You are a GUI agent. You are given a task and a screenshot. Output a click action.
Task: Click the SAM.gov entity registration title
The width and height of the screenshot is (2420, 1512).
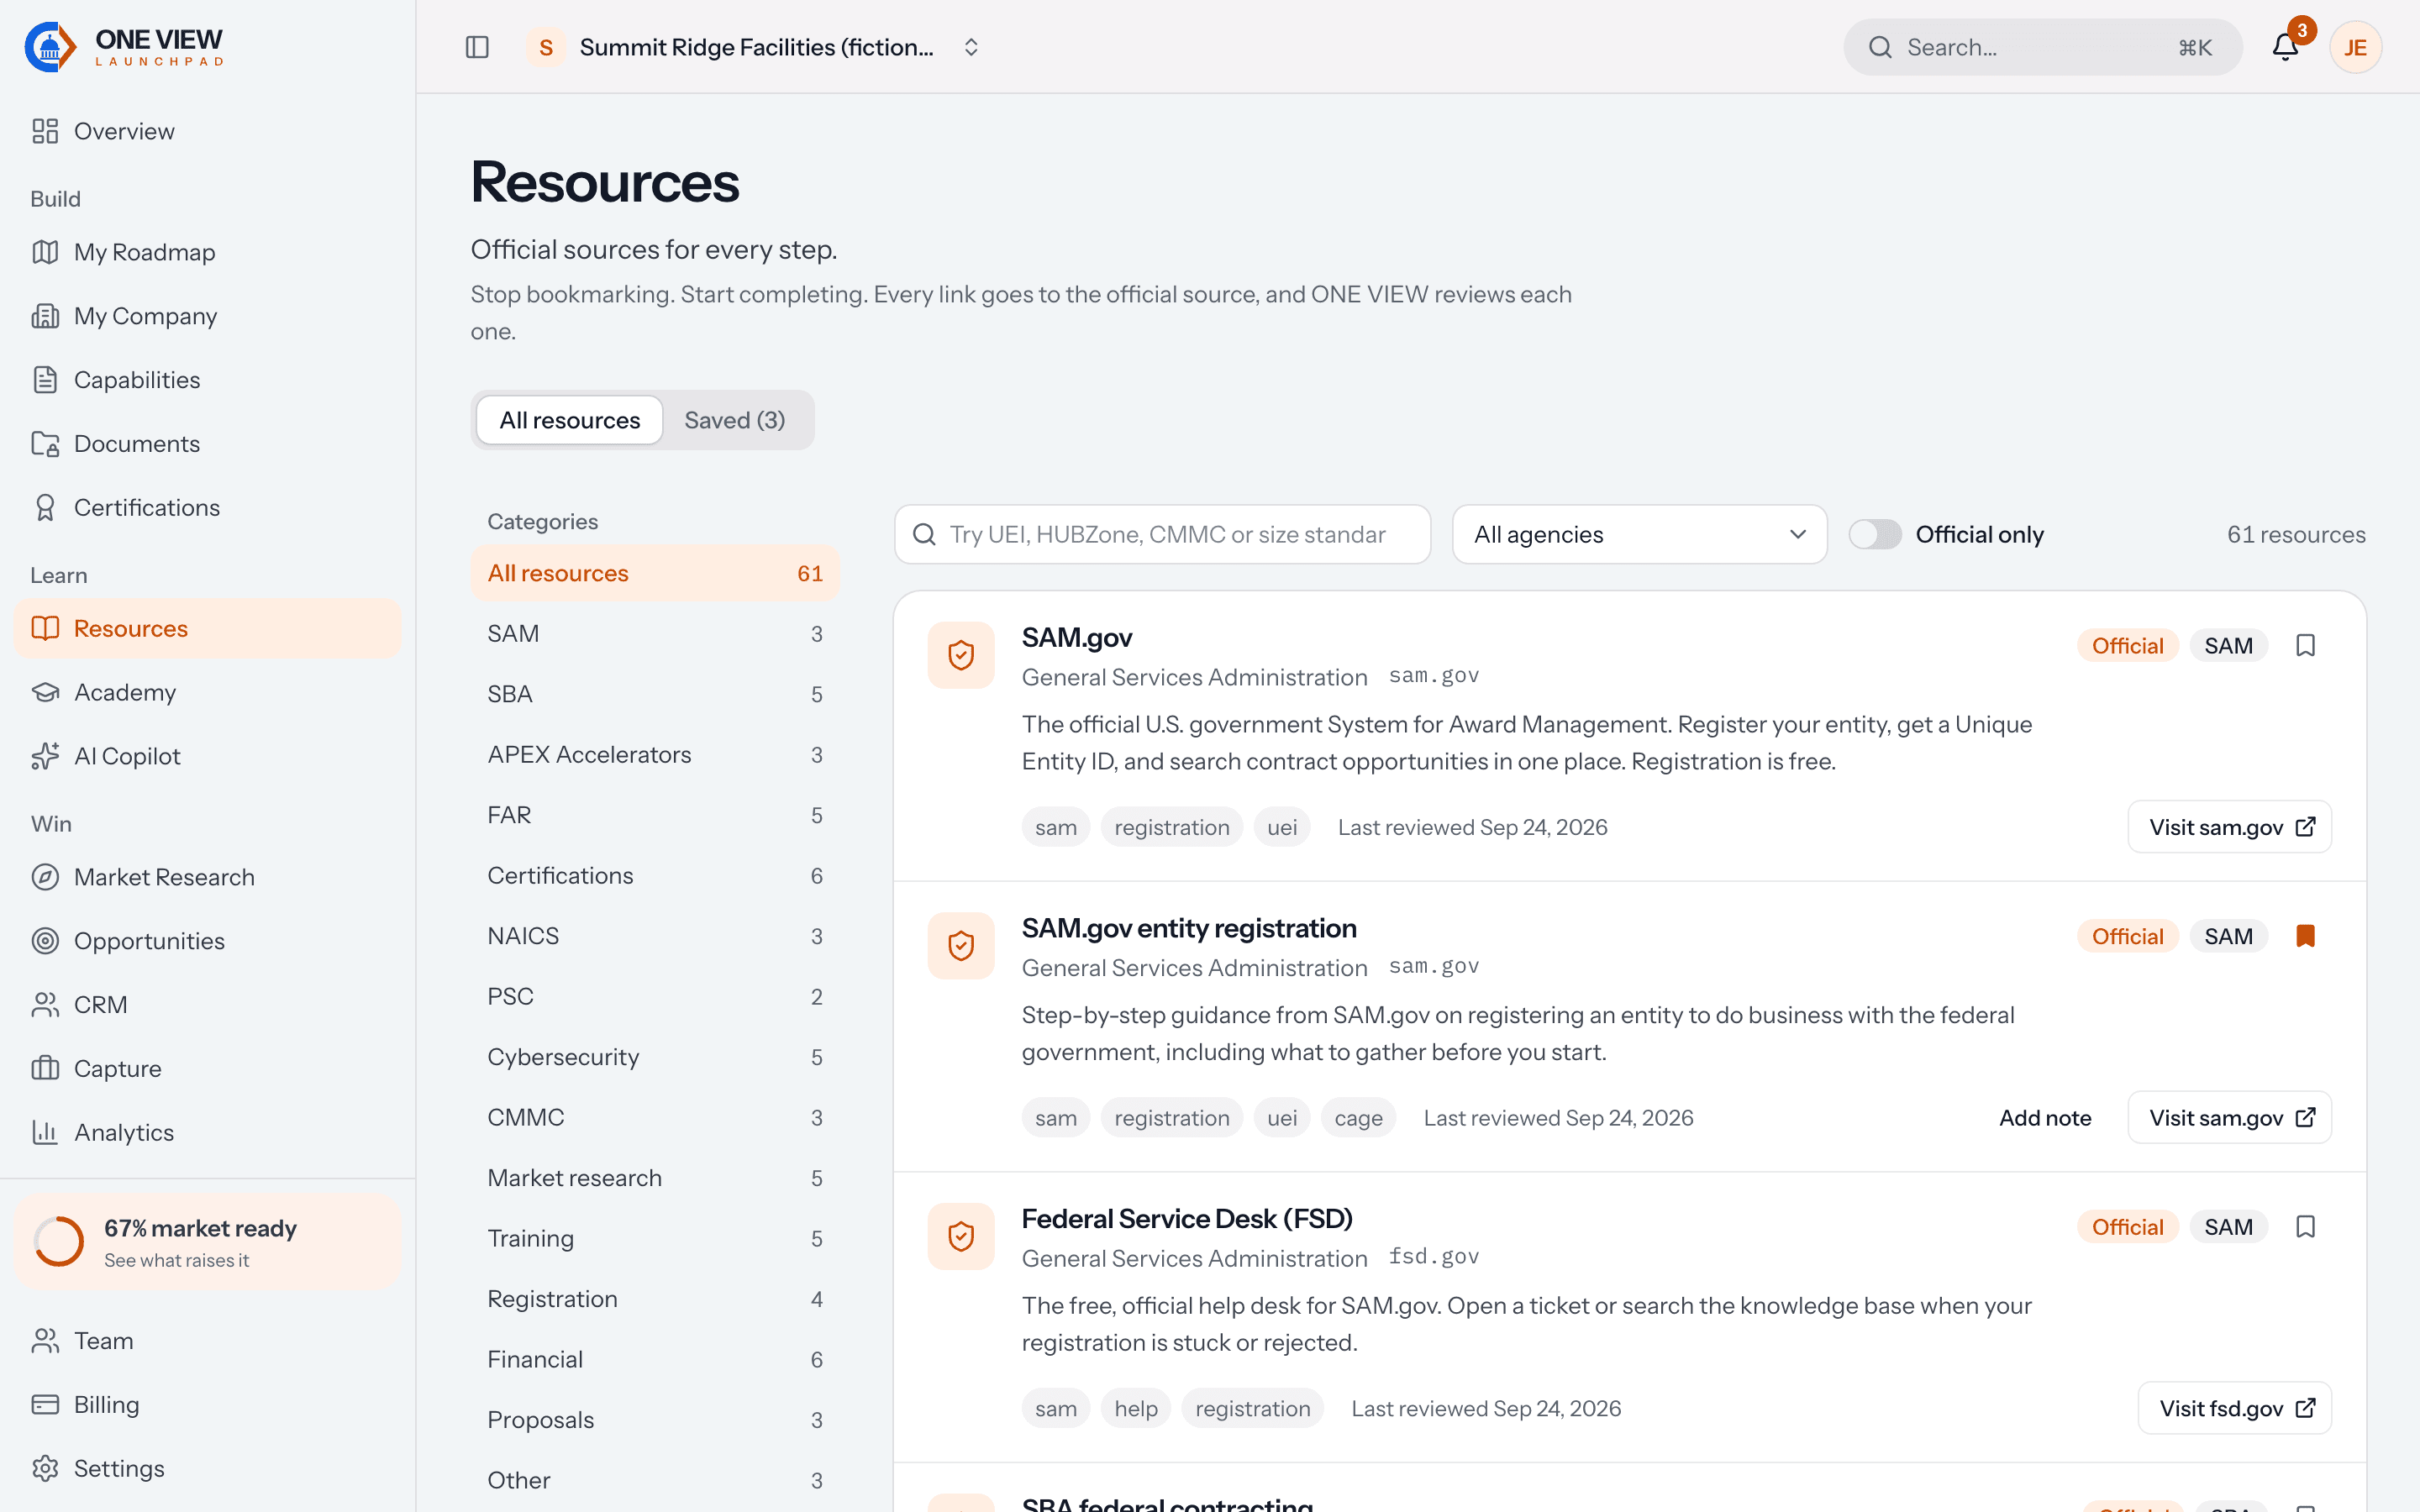click(x=1189, y=928)
